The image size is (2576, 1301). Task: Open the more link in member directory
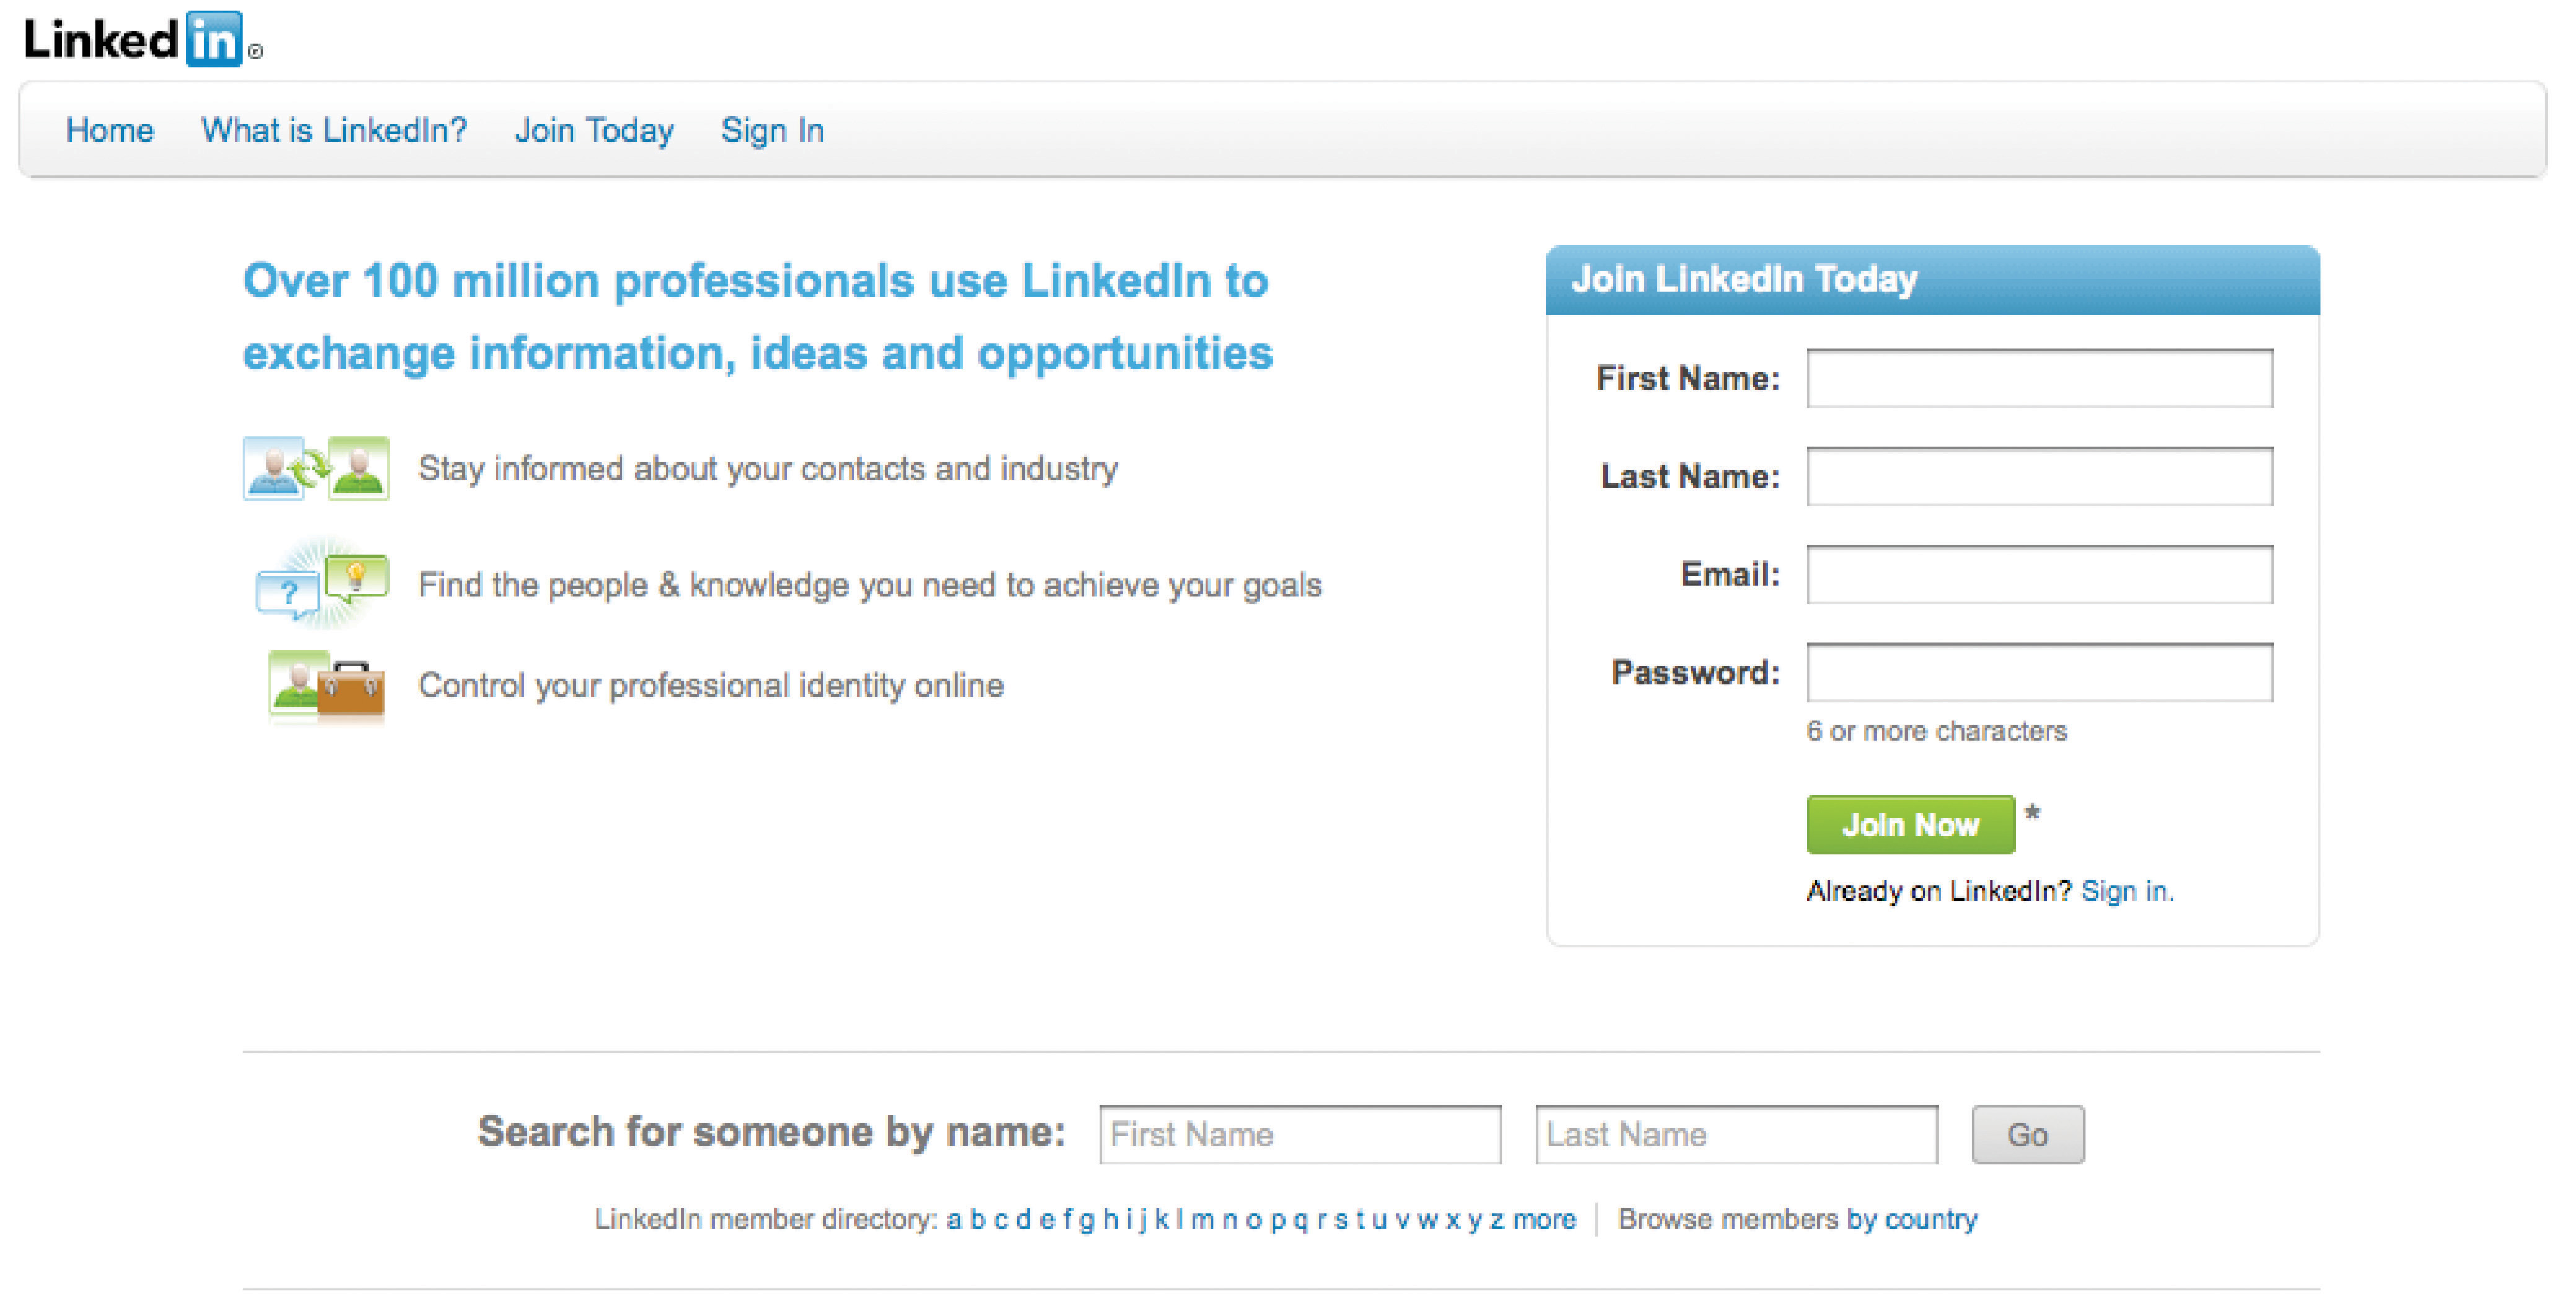[1544, 1219]
